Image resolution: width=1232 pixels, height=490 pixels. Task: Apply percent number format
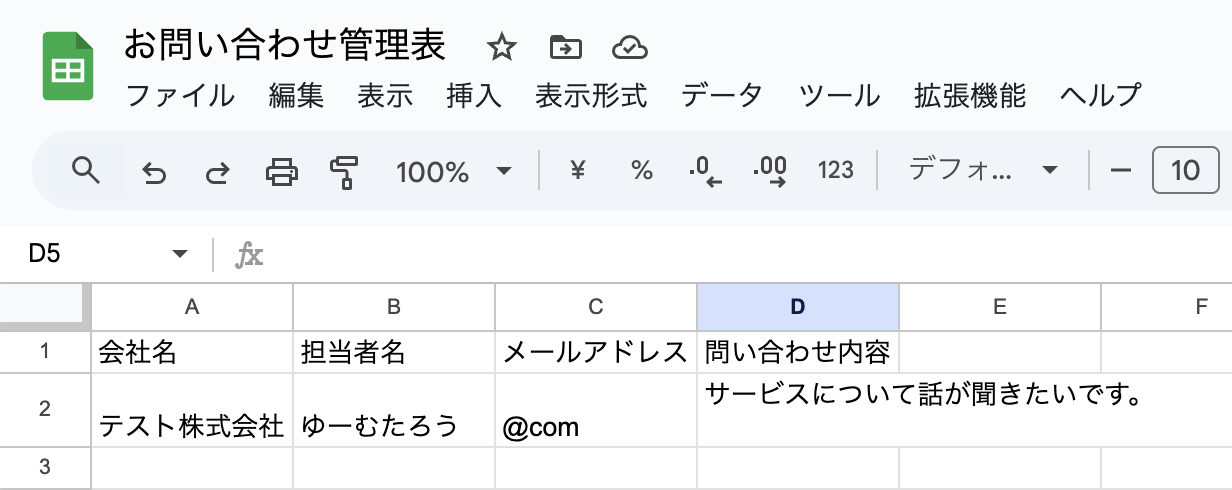coord(641,171)
